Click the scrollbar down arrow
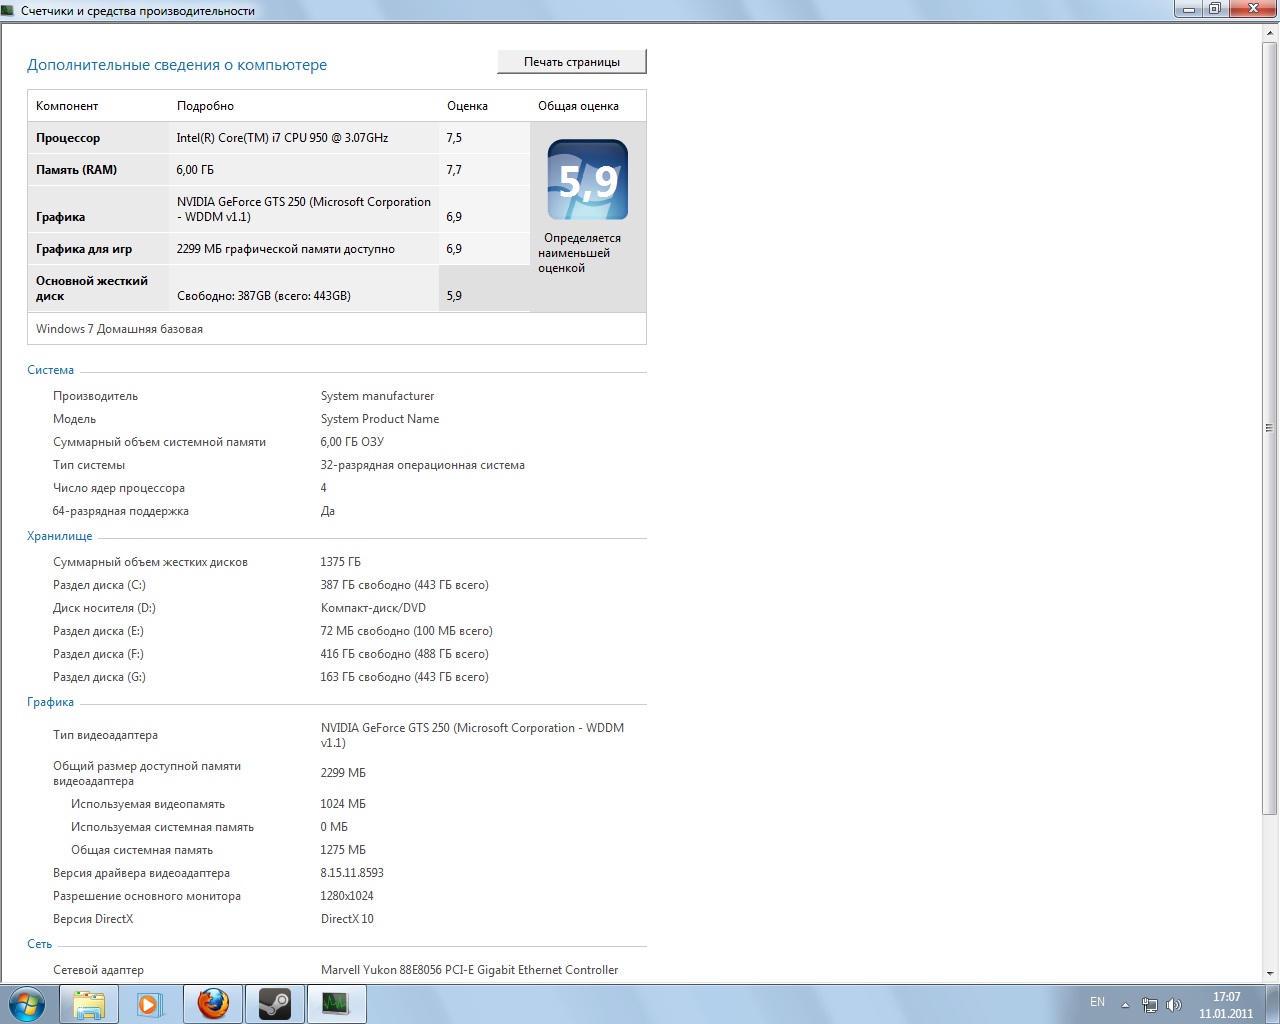 [x=1270, y=973]
